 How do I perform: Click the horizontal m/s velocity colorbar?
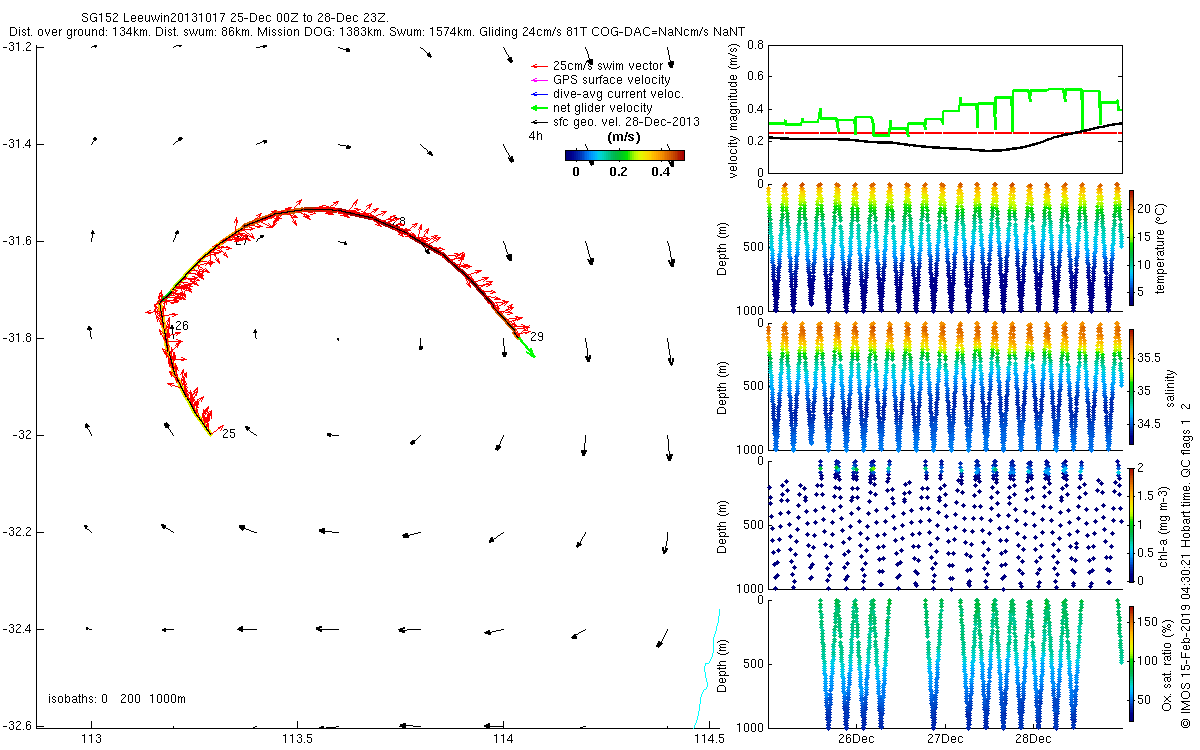(x=624, y=155)
